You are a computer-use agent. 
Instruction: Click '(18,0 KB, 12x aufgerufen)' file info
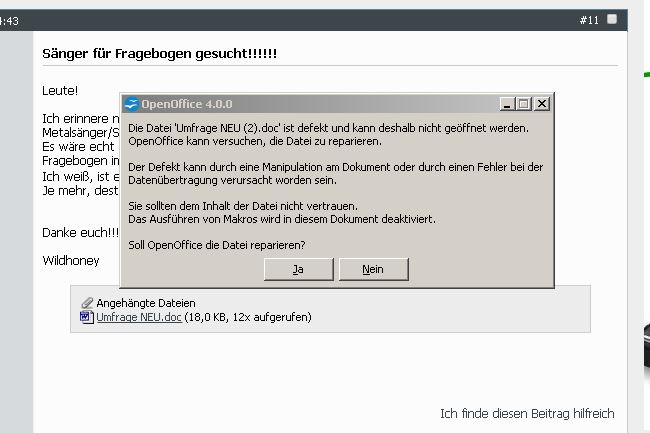(x=248, y=317)
